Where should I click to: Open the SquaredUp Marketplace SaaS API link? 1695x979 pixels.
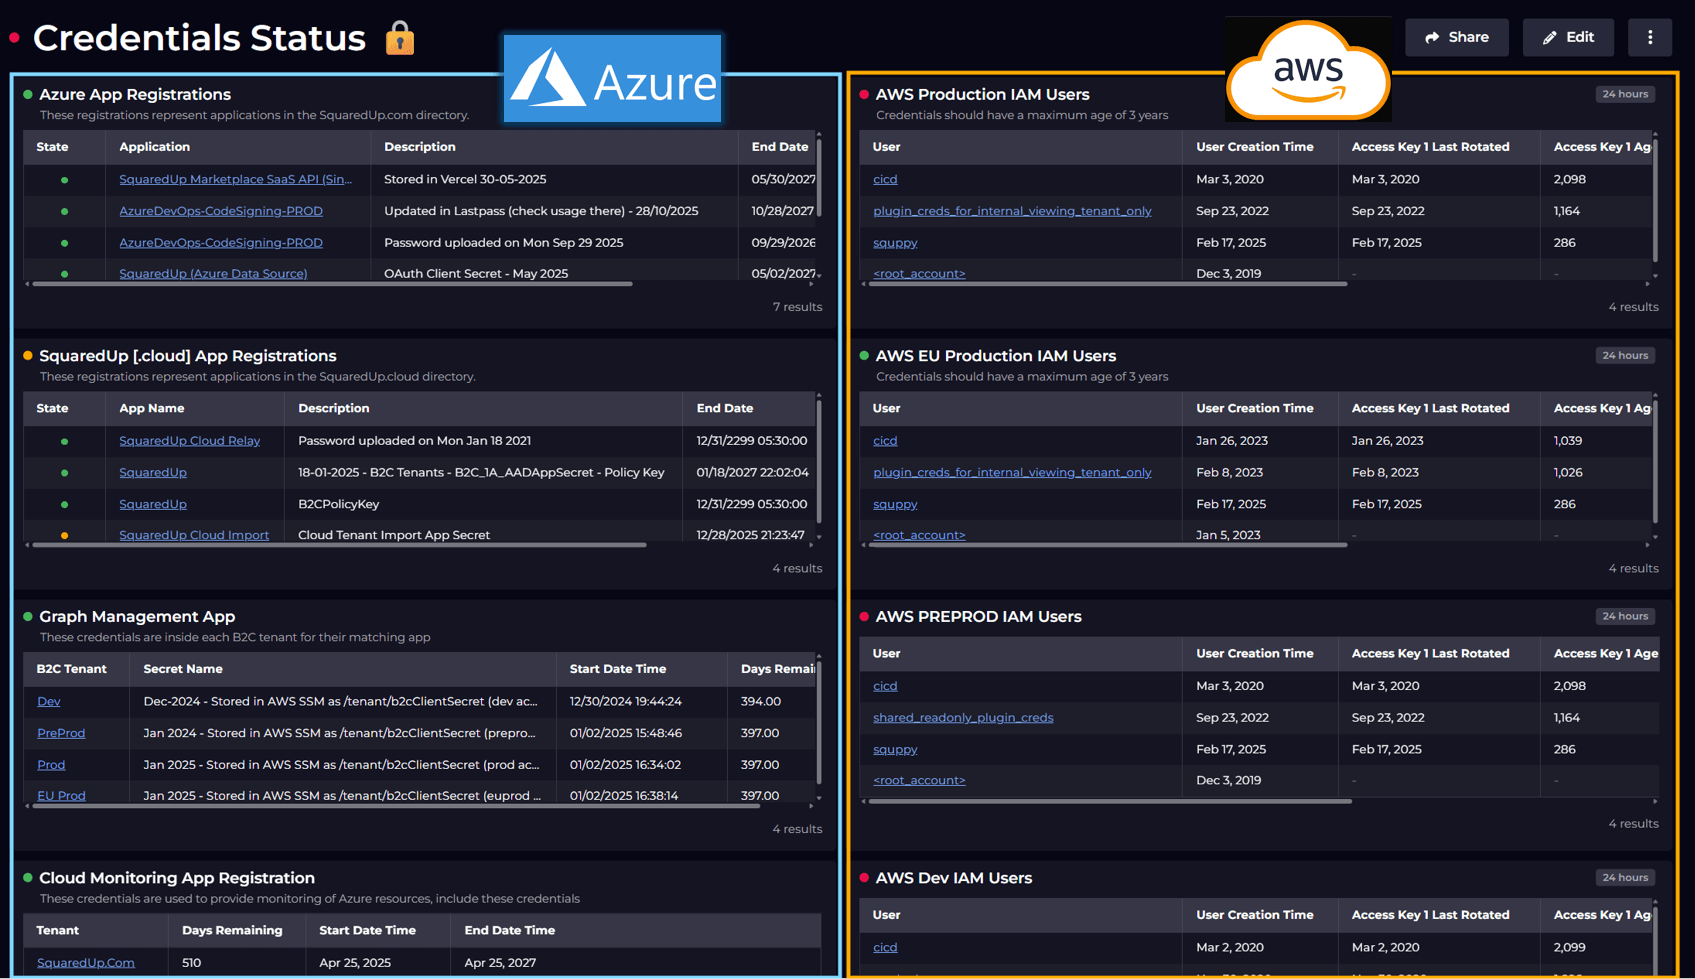[x=235, y=179]
